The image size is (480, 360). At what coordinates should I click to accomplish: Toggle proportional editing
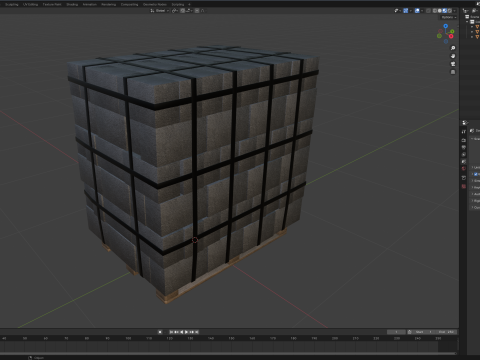click(197, 11)
